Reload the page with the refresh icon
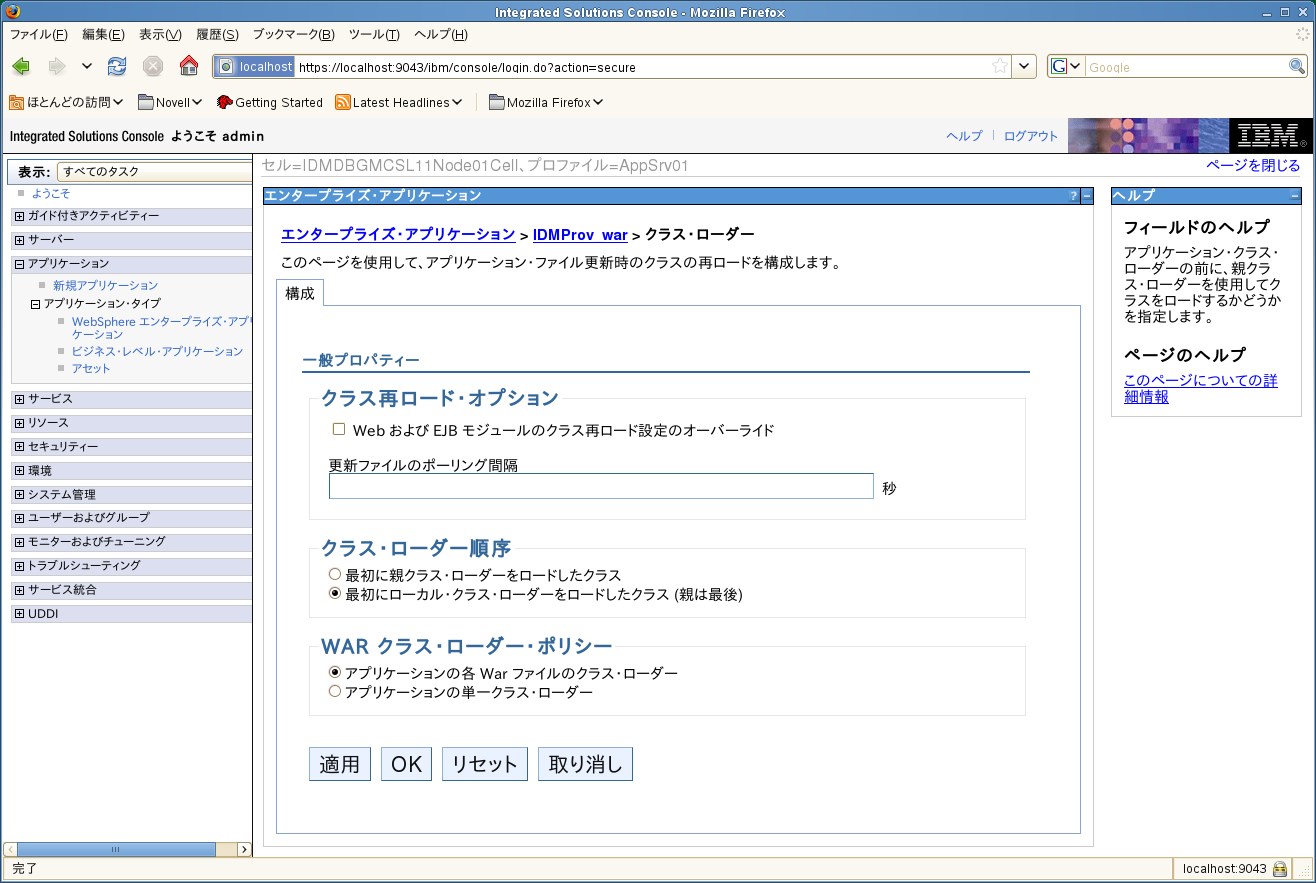 click(x=117, y=67)
